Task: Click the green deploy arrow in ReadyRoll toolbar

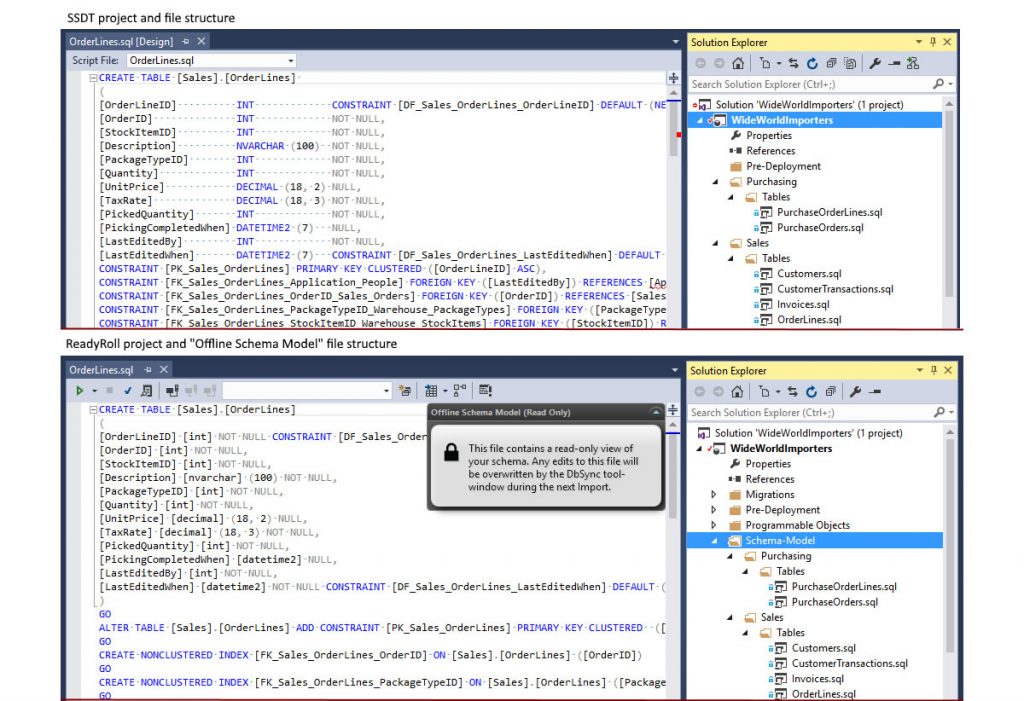Action: [x=81, y=390]
